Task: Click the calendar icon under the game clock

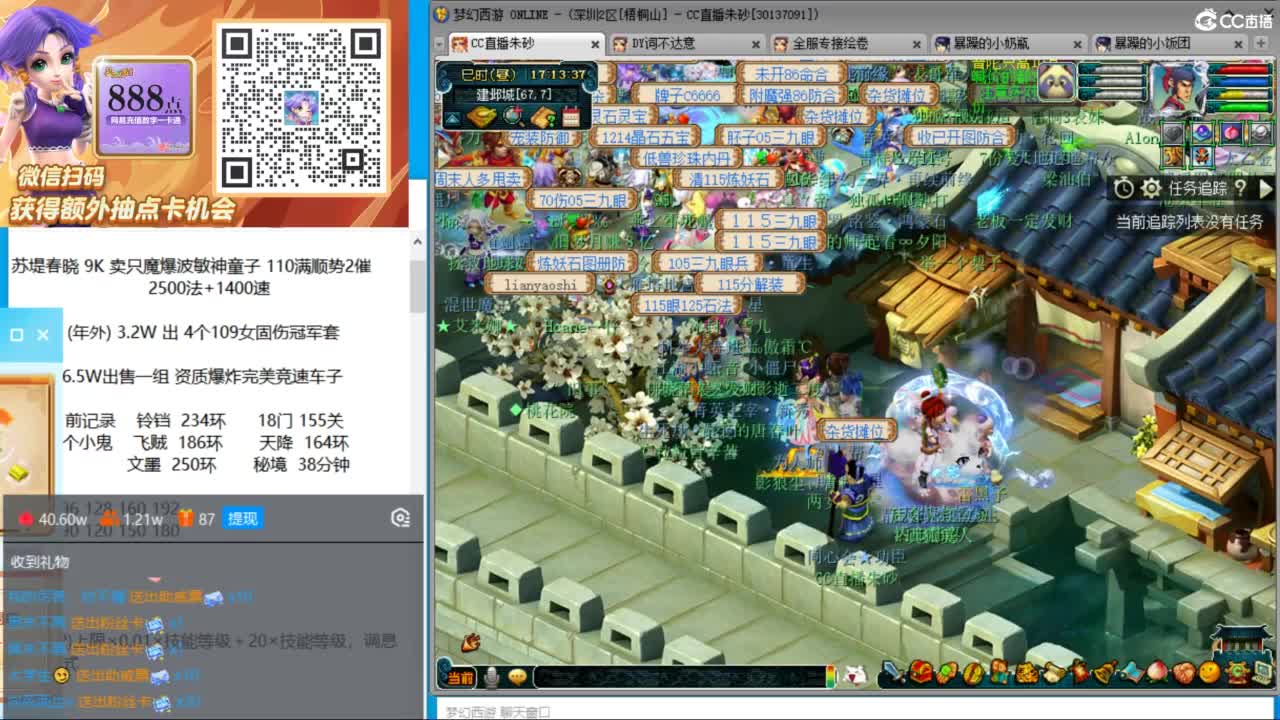Action: (570, 117)
